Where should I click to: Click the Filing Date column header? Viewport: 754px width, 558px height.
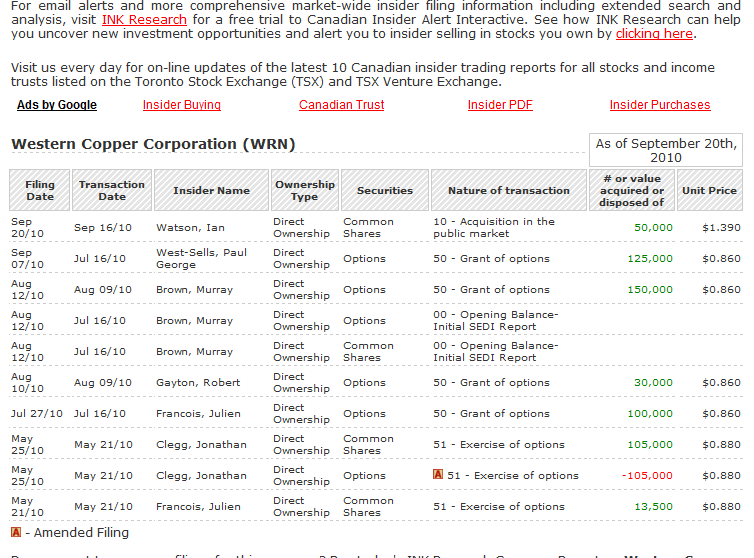pyautogui.click(x=40, y=190)
